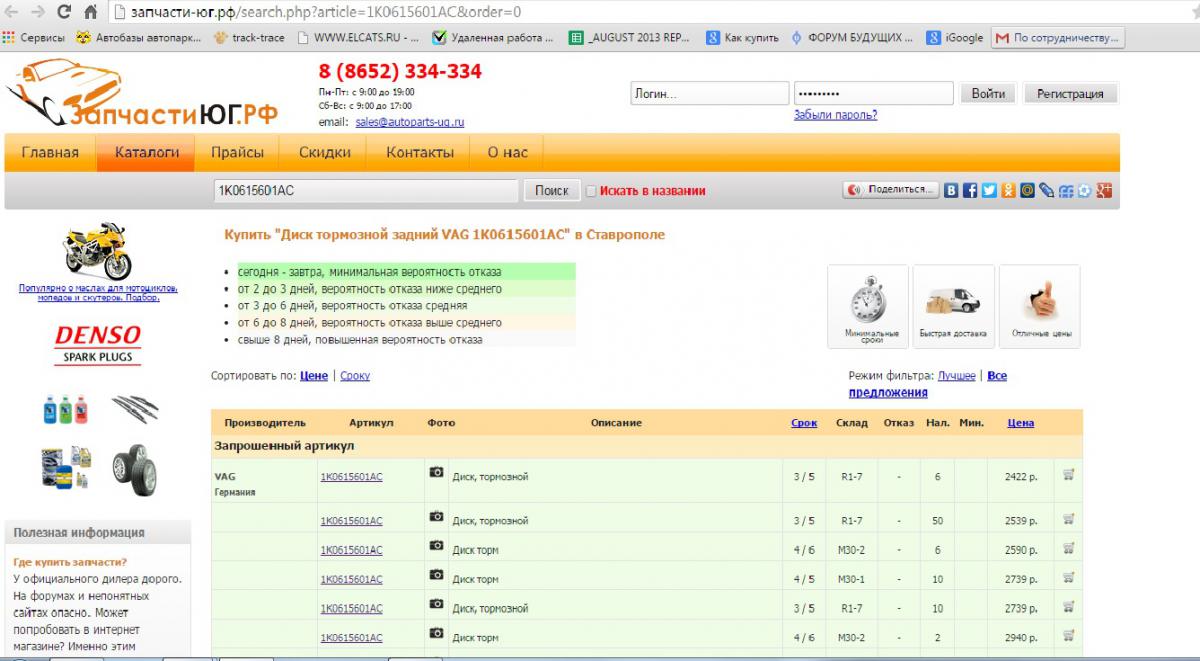
Task: Share via the Twitter icon
Action: tap(989, 190)
